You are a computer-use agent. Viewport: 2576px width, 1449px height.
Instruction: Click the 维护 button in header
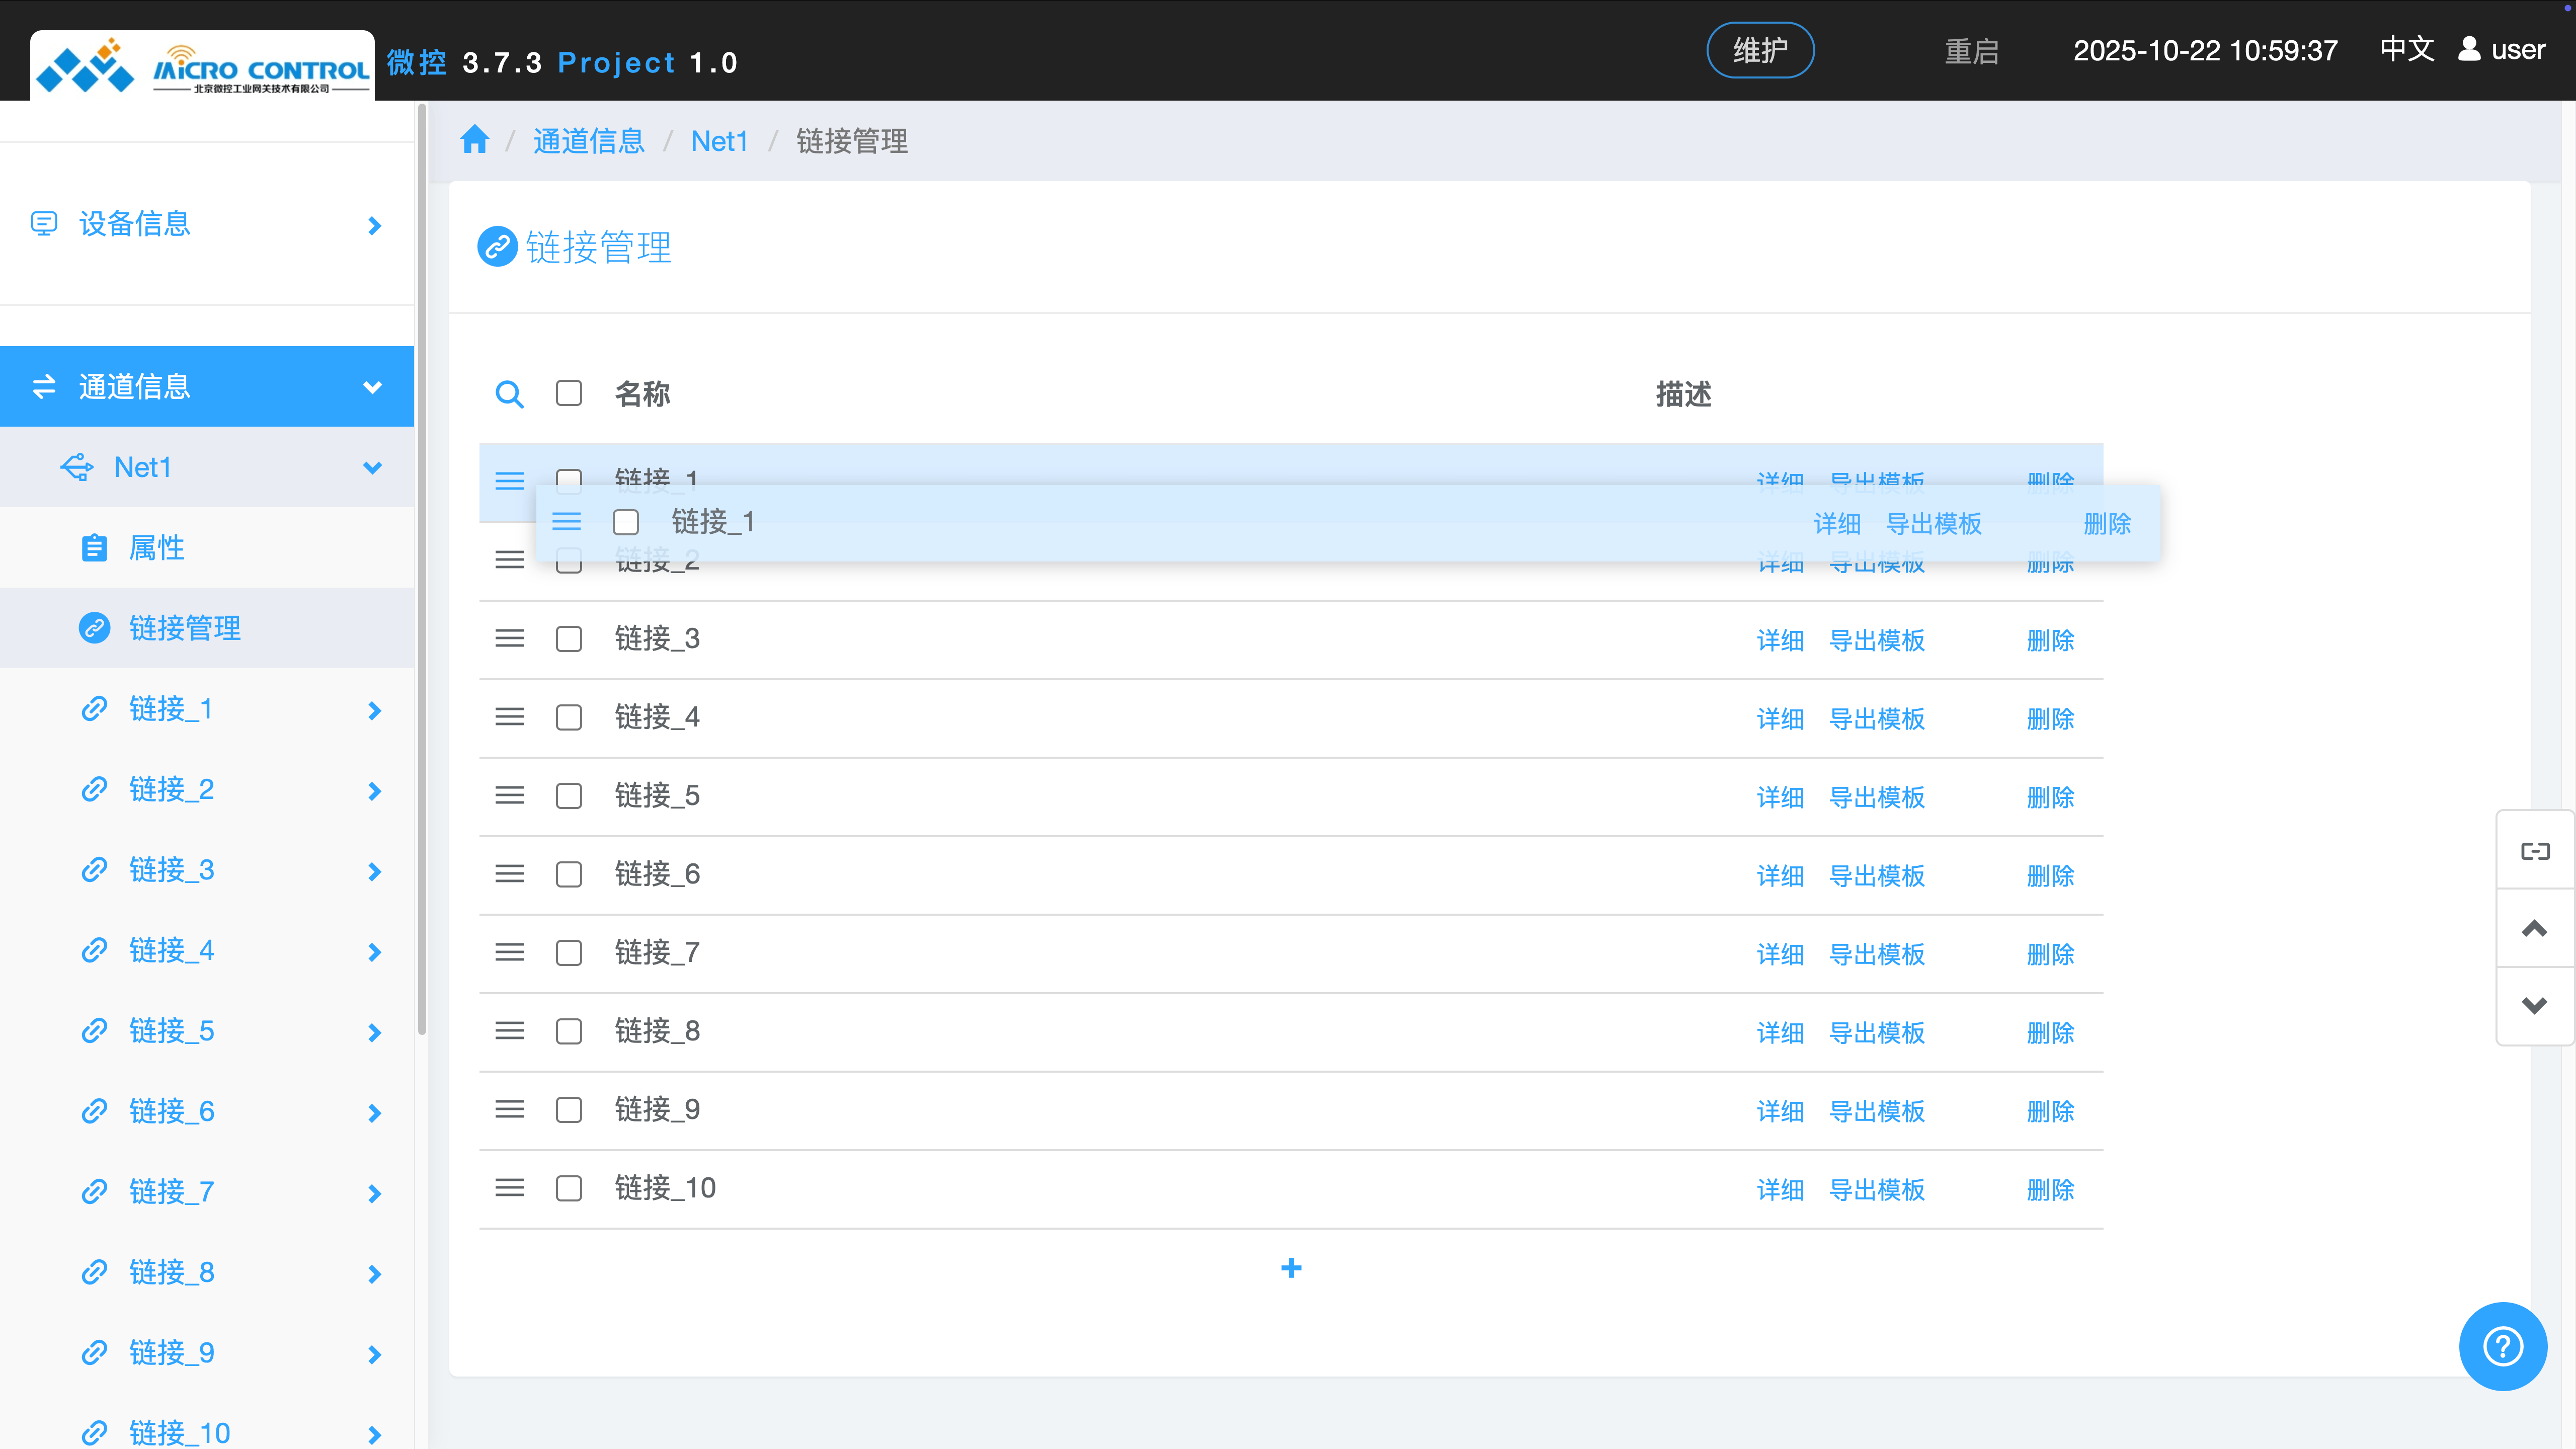1759,50
